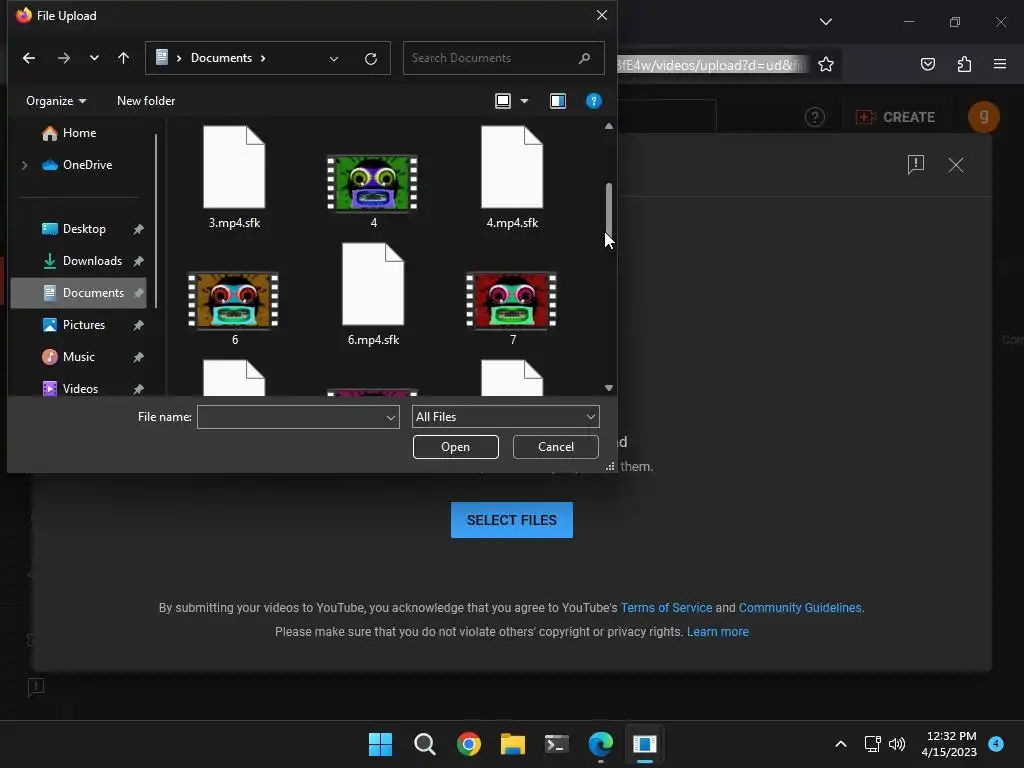1024x768 pixels.
Task: Click the send feedback icon in upload panel
Action: [x=916, y=165]
